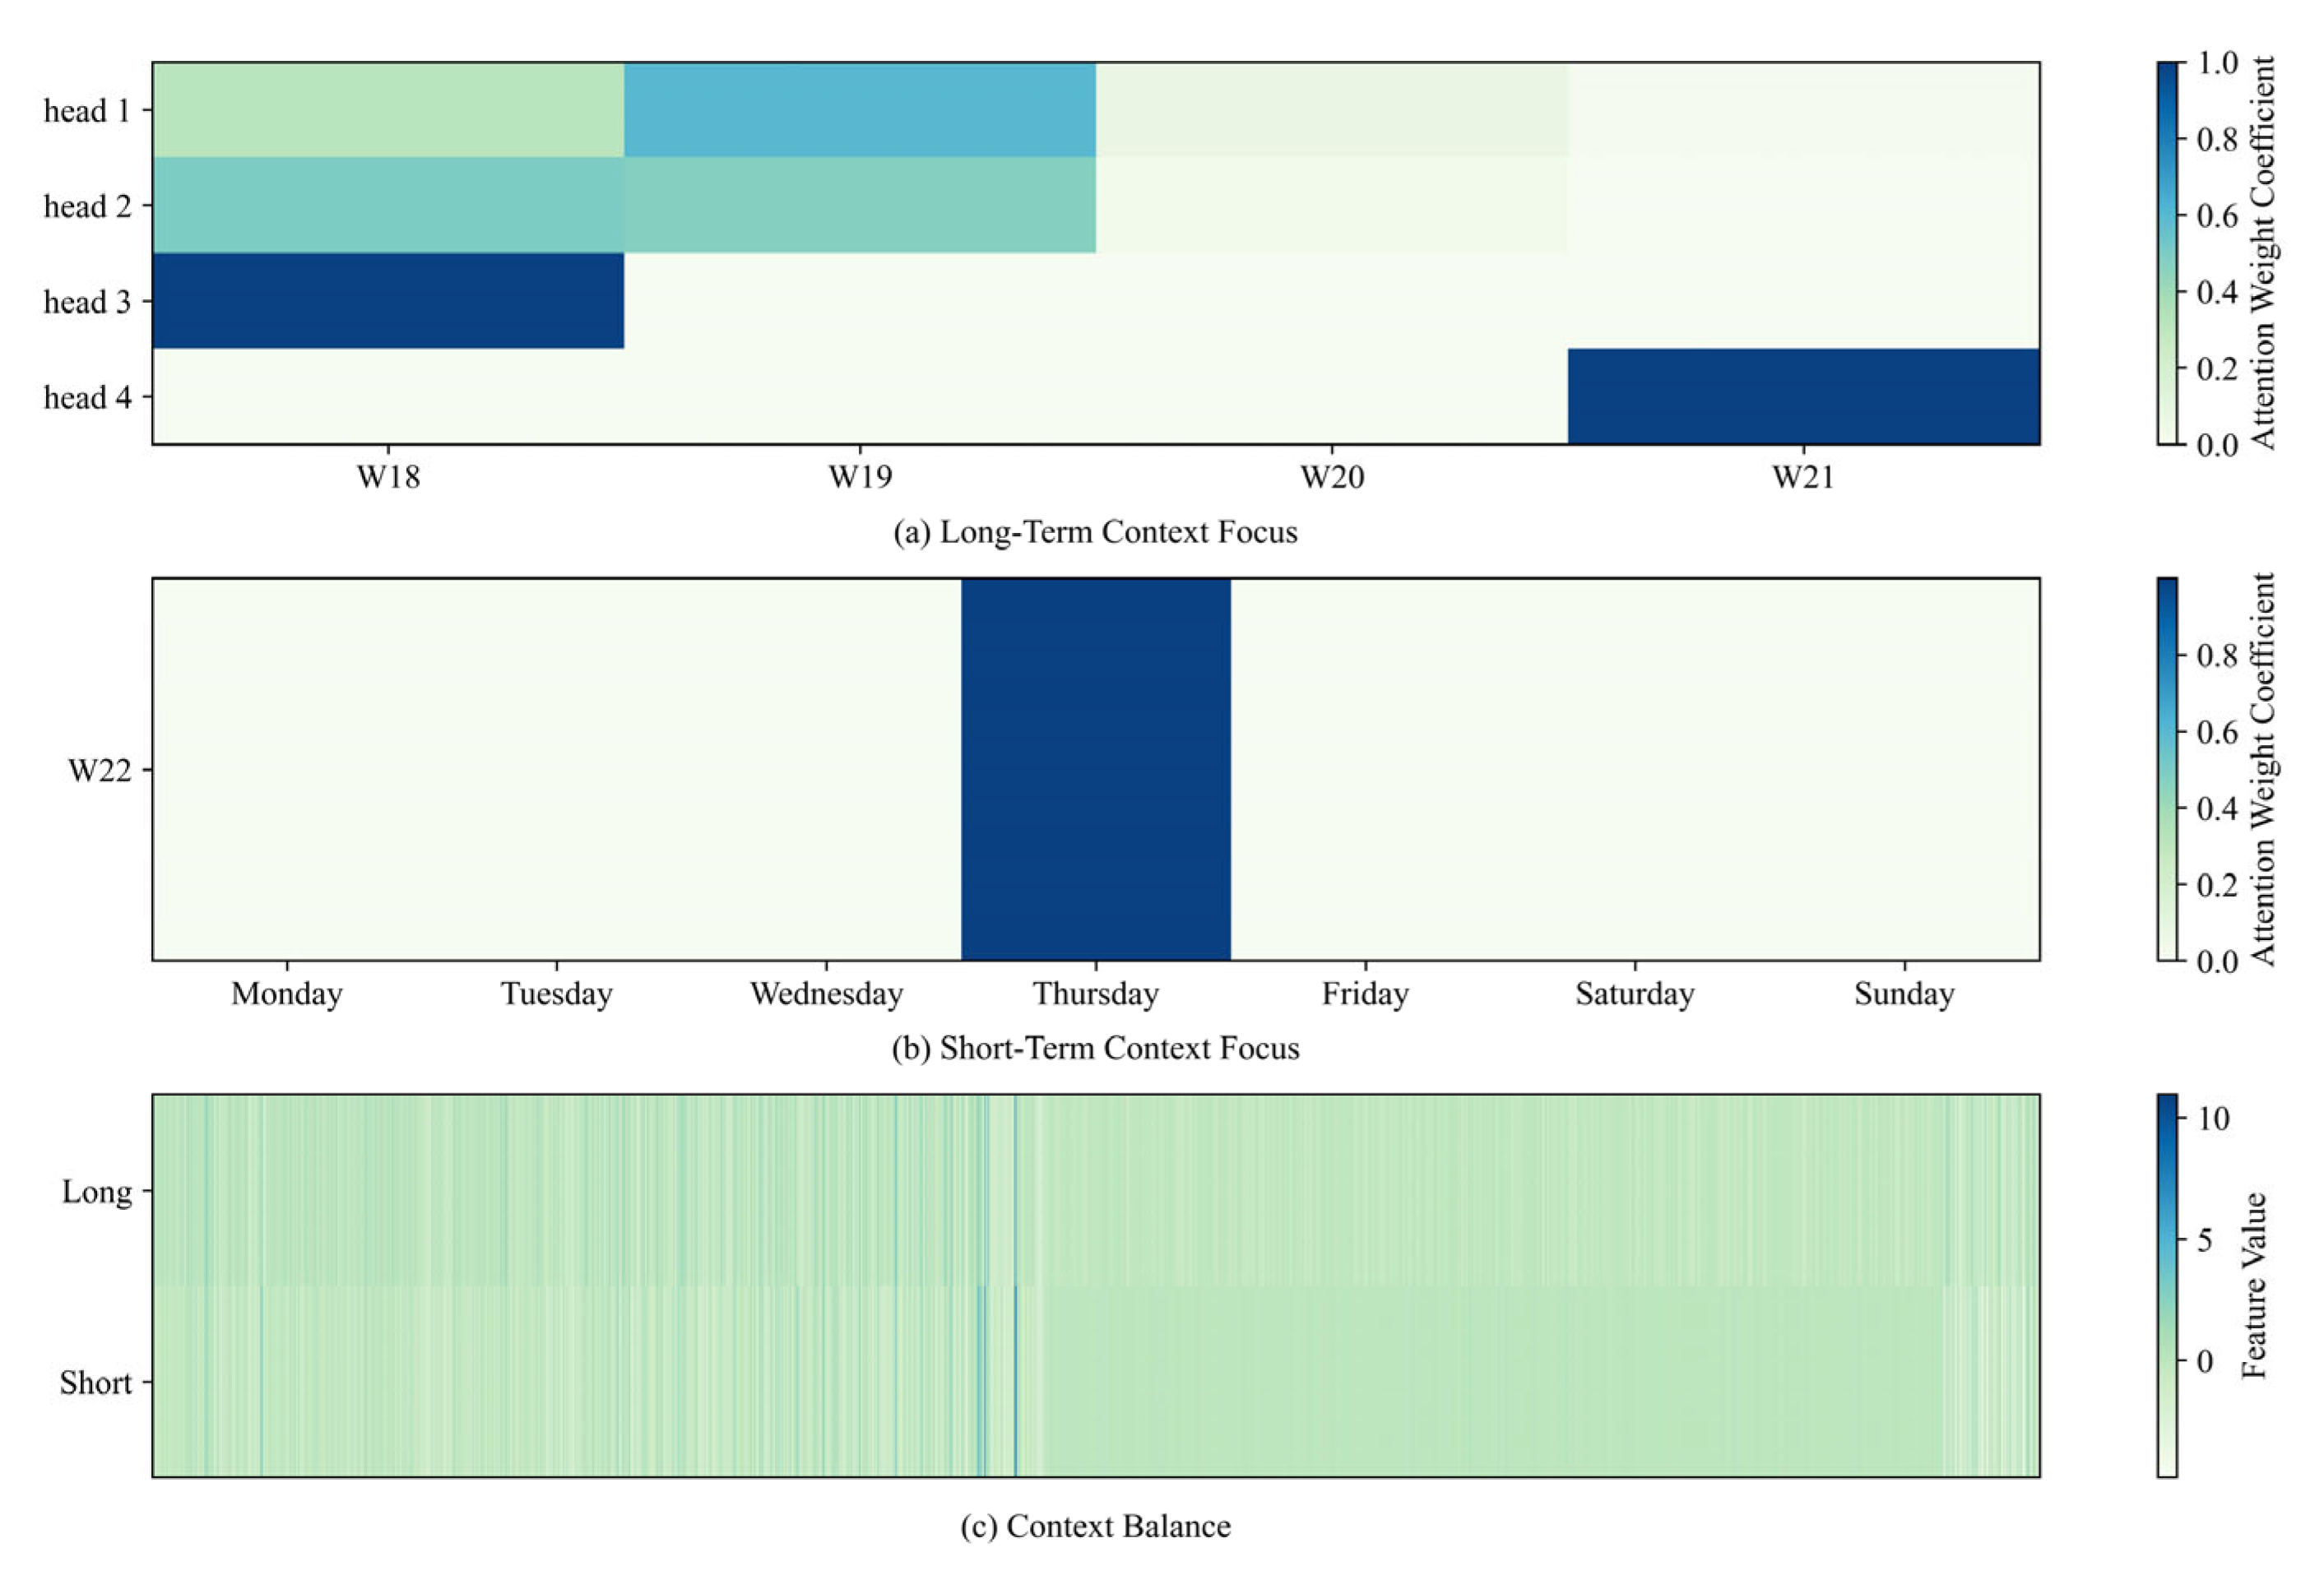This screenshot has width=2324, height=1589.
Task: Click the head 3 W18 dark cell
Action: pos(388,301)
